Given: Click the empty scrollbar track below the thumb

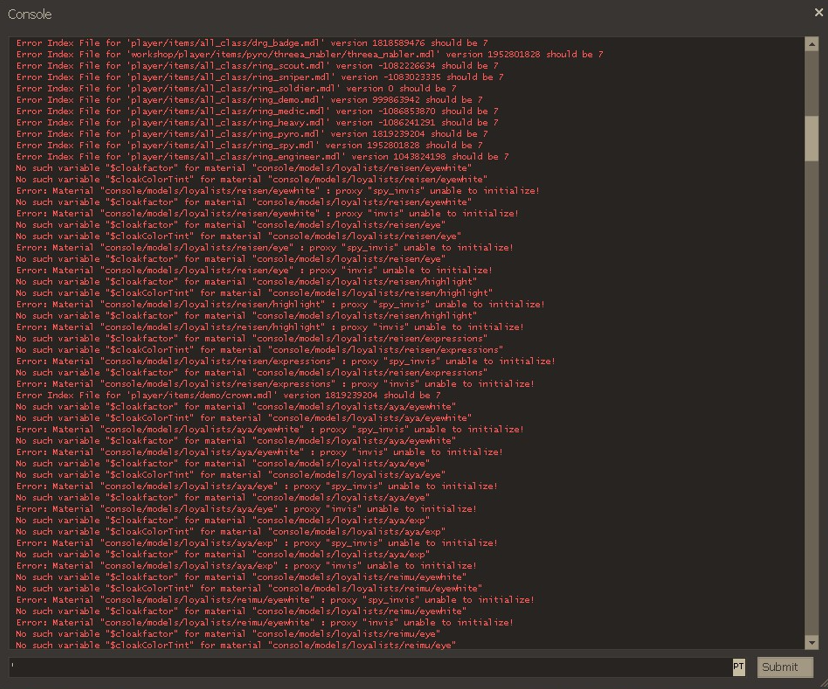Looking at the screenshot, I should point(811,400).
